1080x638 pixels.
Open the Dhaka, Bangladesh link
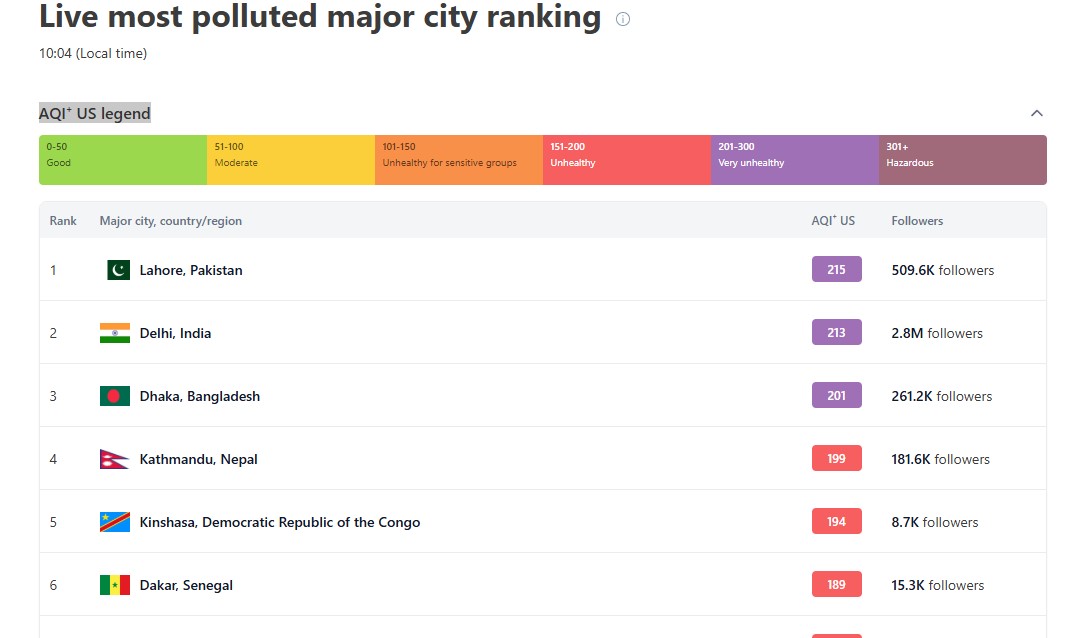tap(200, 396)
